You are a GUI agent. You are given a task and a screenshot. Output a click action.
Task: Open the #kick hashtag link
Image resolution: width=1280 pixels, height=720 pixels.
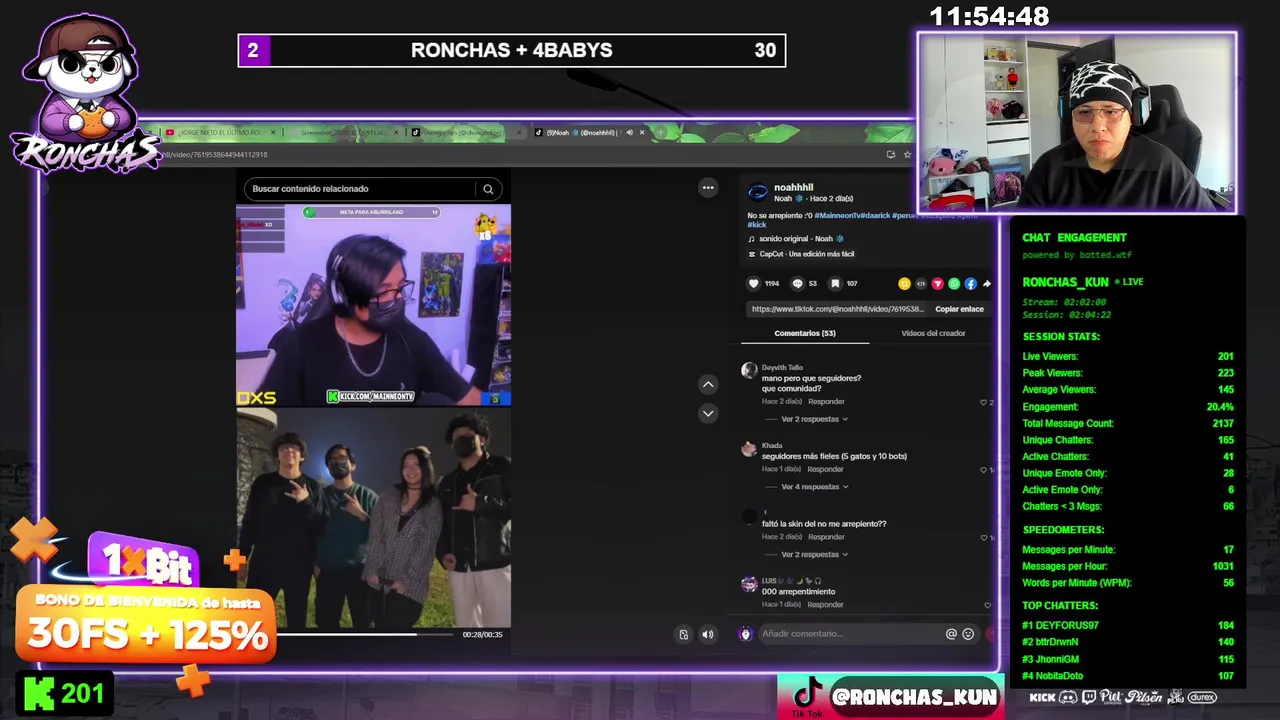(x=756, y=225)
